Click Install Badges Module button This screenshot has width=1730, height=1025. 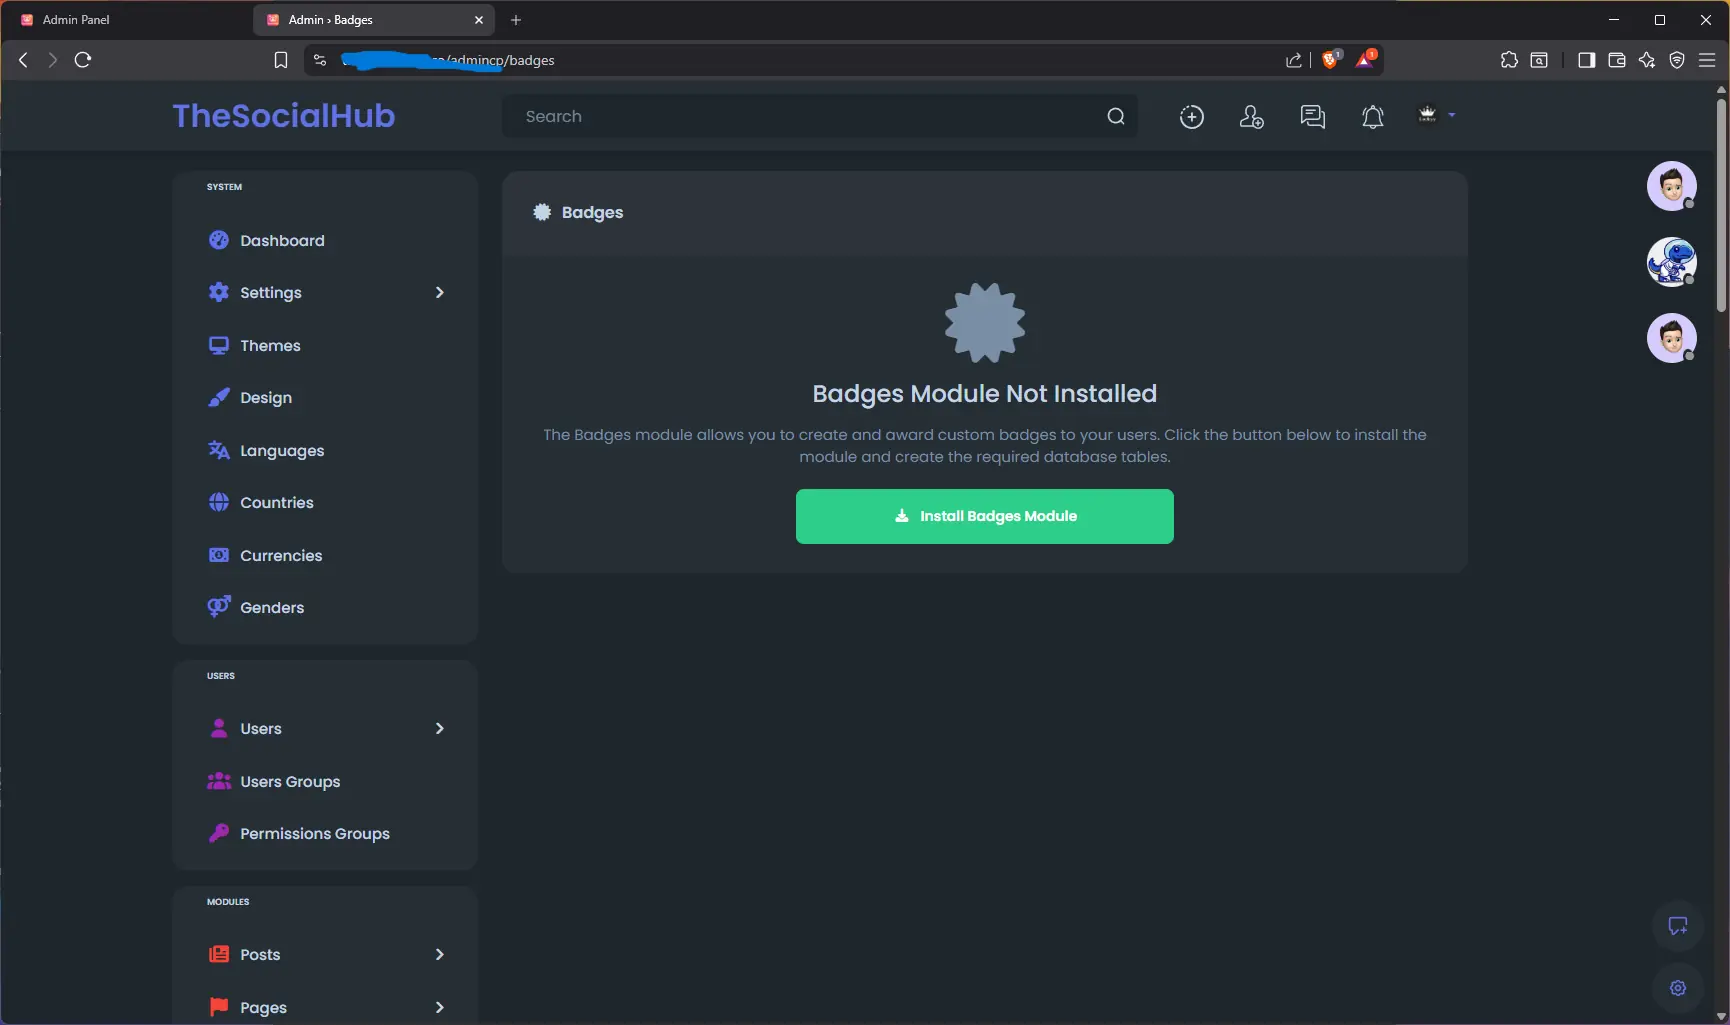[x=984, y=516]
